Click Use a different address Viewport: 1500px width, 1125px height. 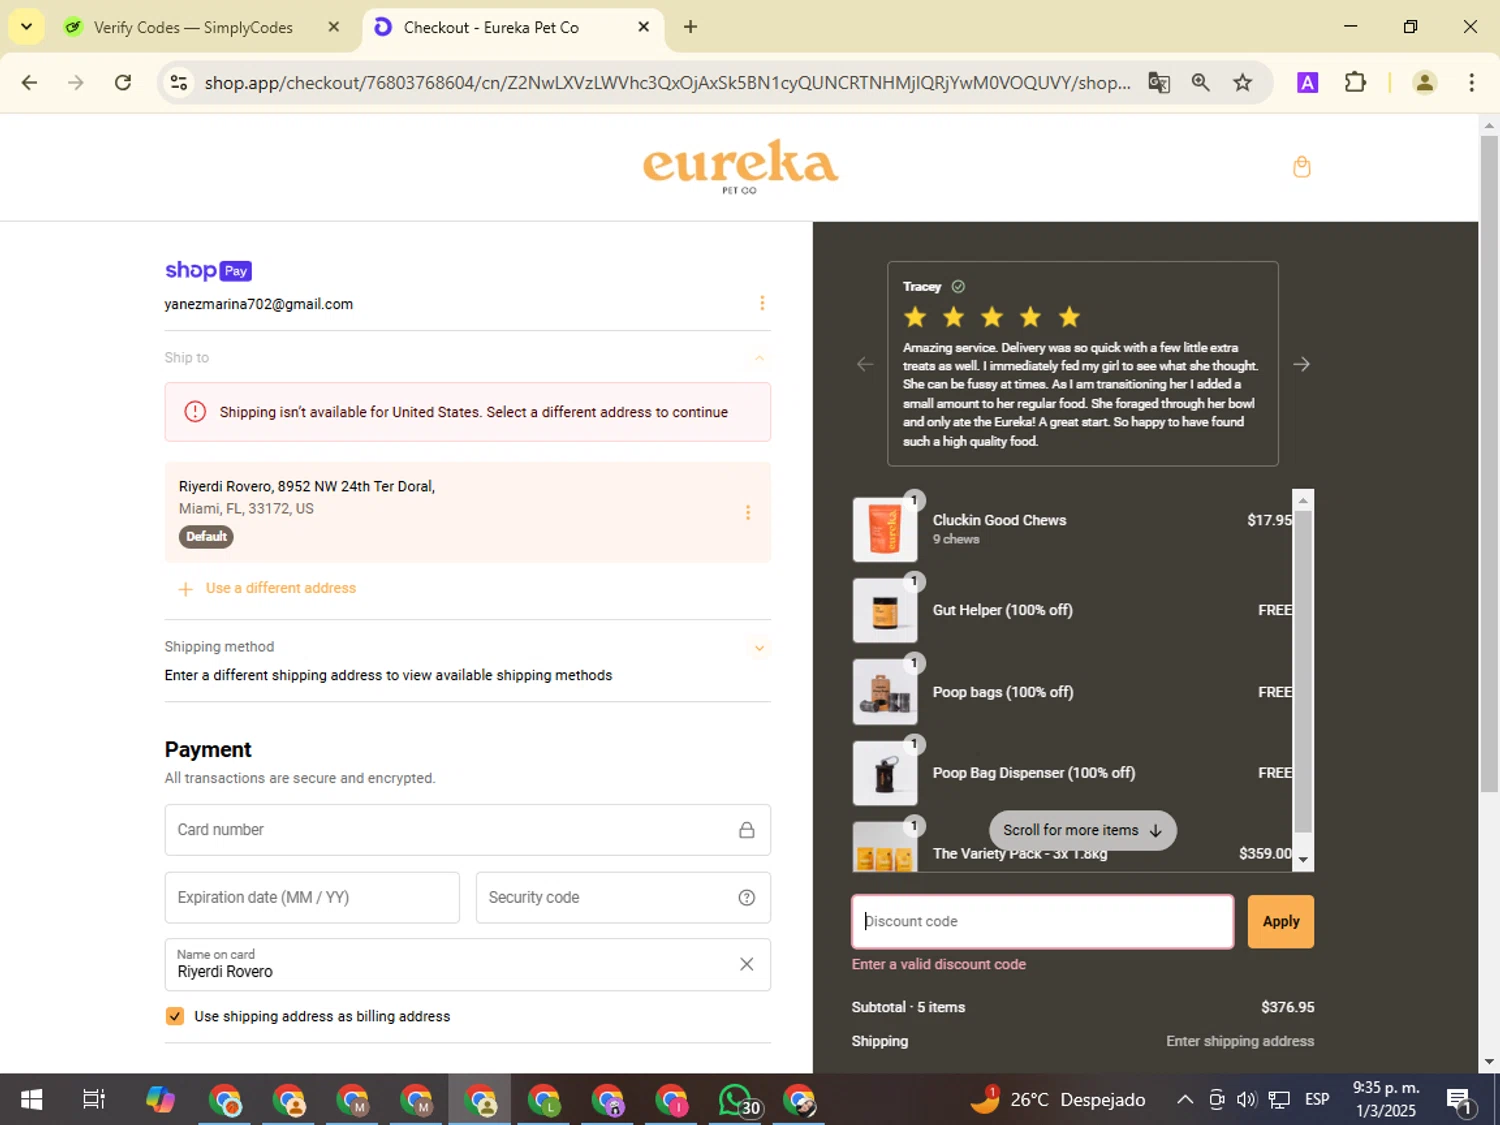click(280, 588)
